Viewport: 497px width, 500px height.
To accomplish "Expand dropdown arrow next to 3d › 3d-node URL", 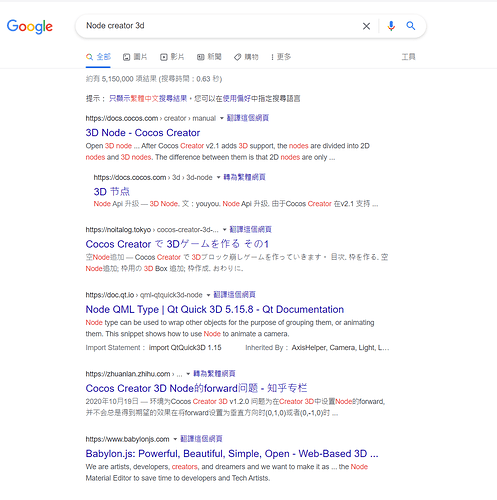I will tap(218, 177).
